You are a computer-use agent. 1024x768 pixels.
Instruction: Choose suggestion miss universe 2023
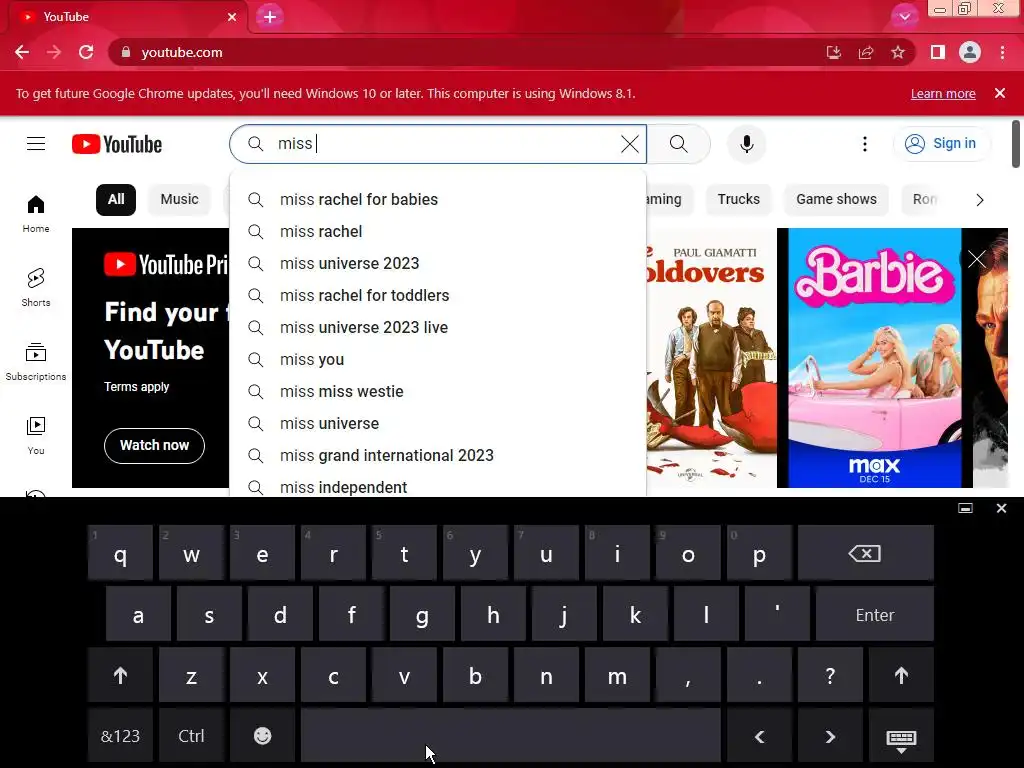coord(438,263)
